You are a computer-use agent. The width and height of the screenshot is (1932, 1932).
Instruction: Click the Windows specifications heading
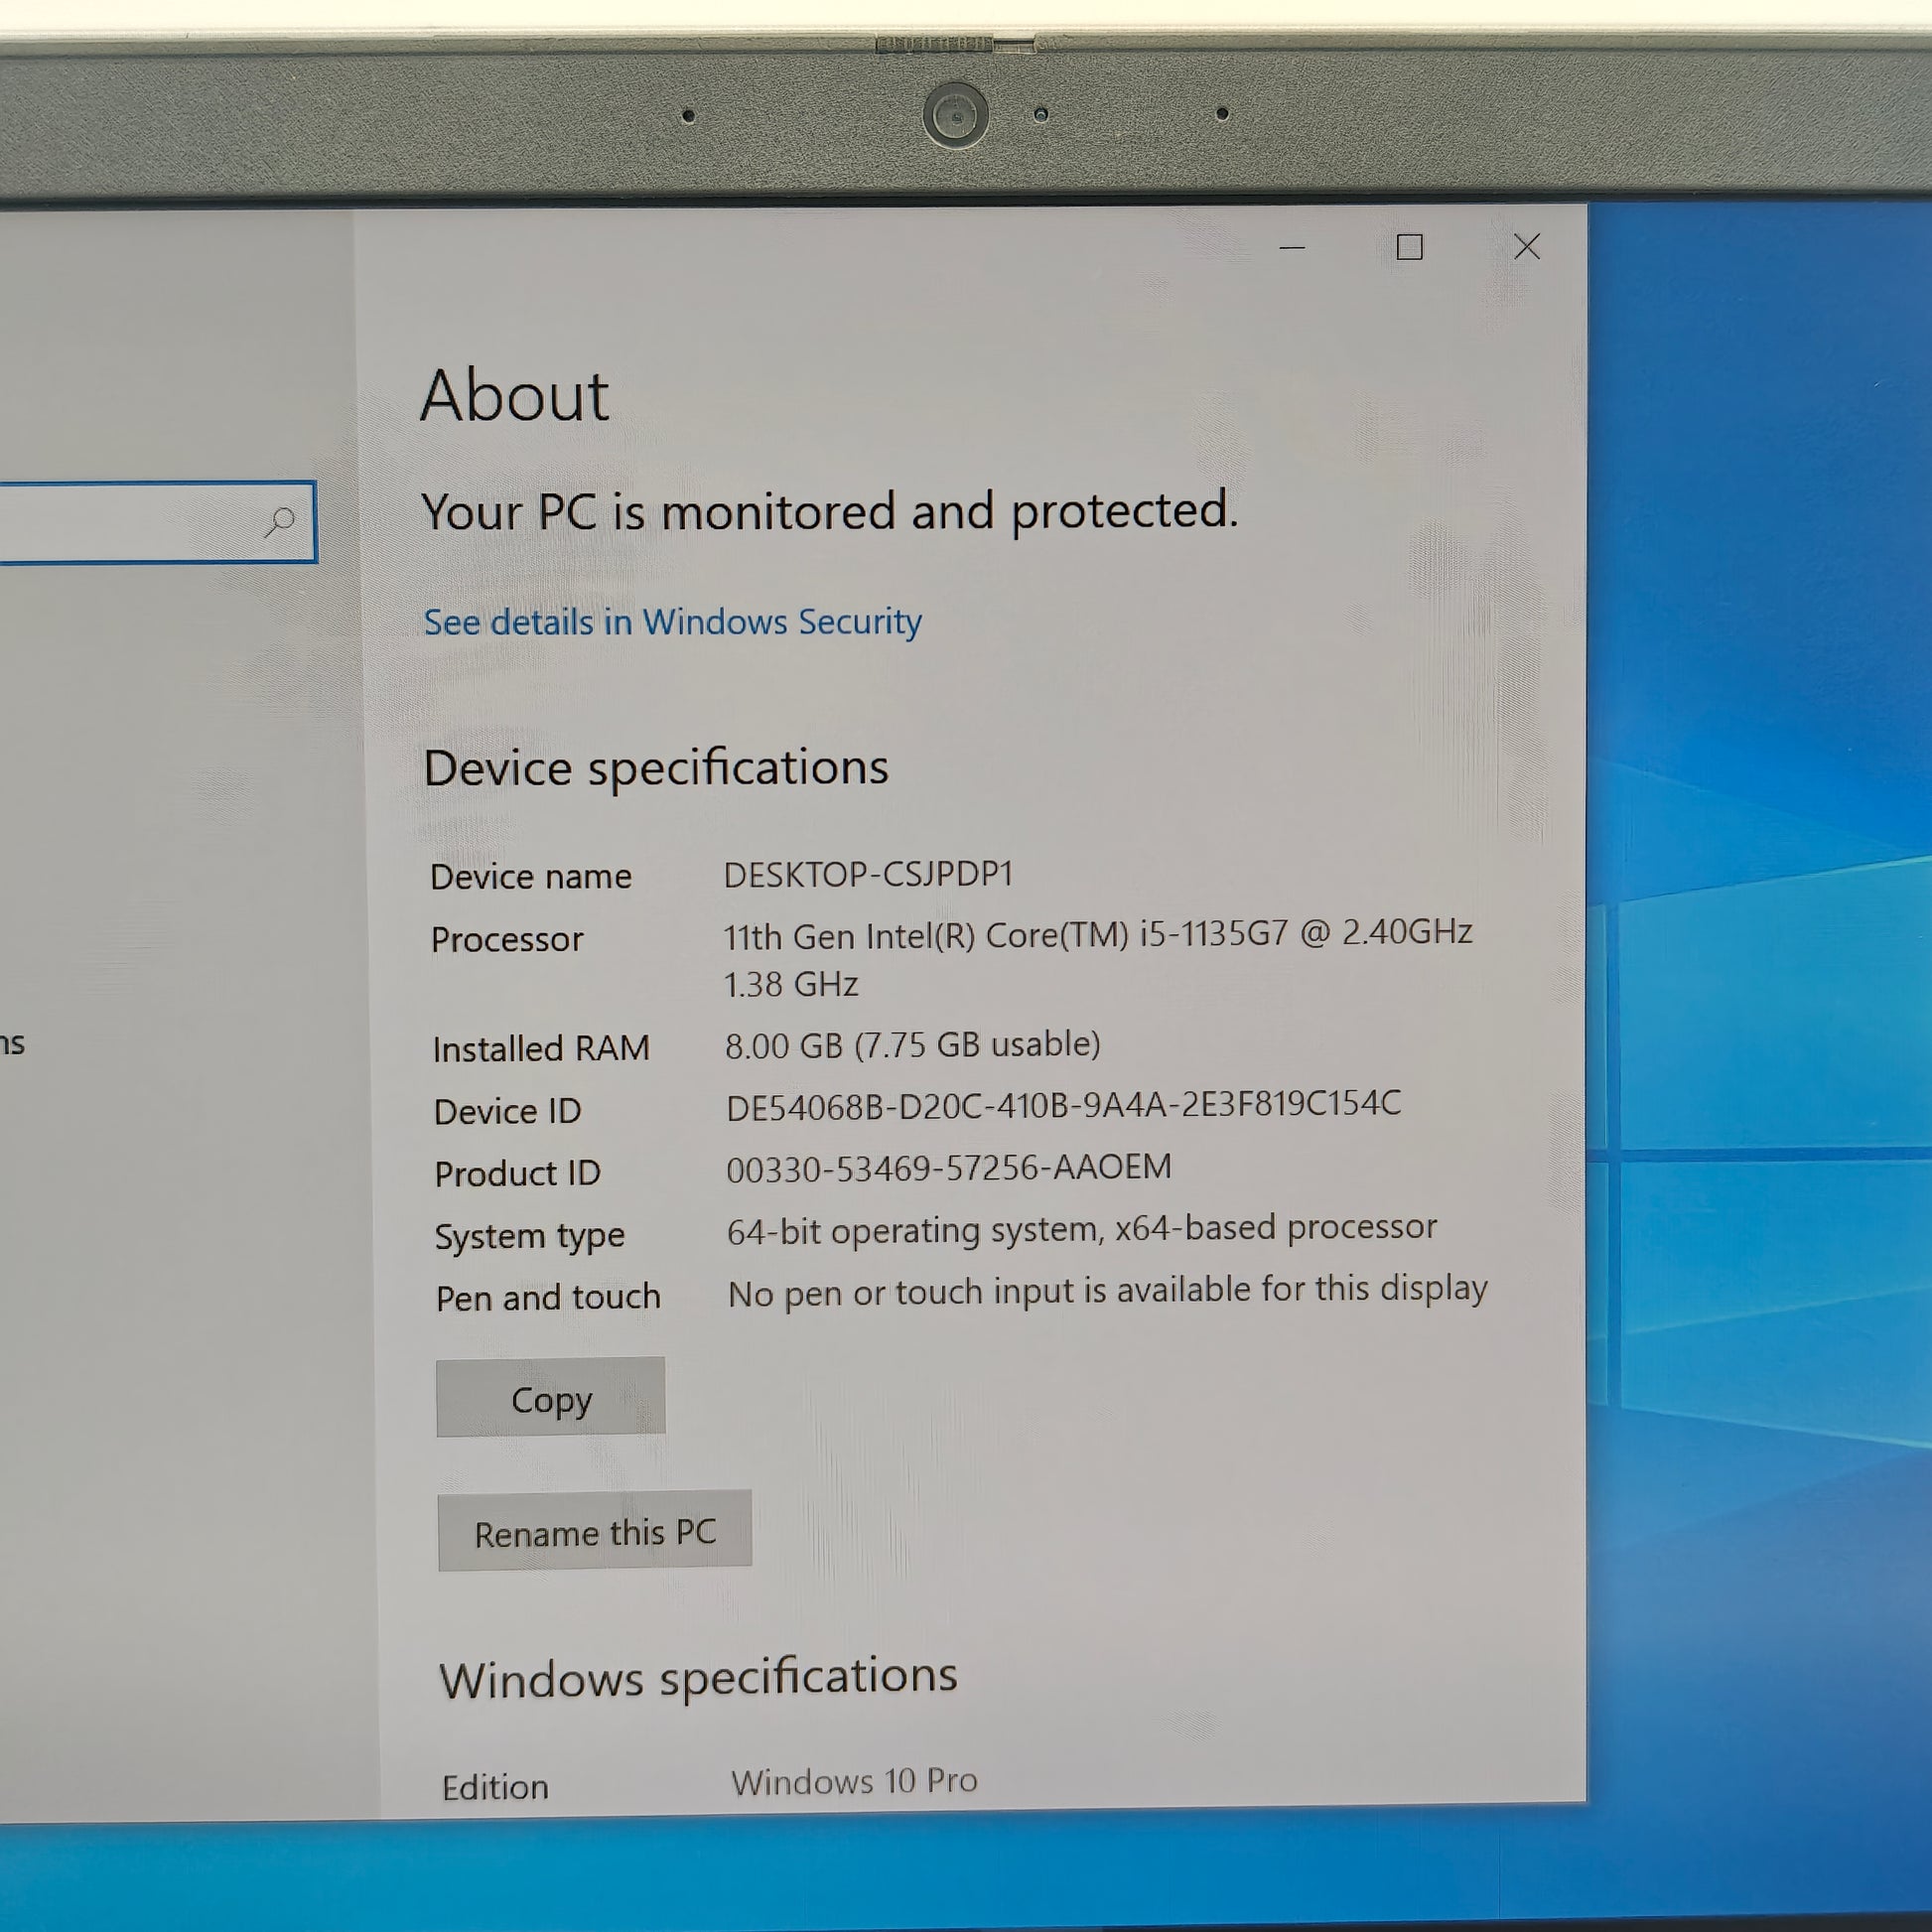(x=698, y=1677)
